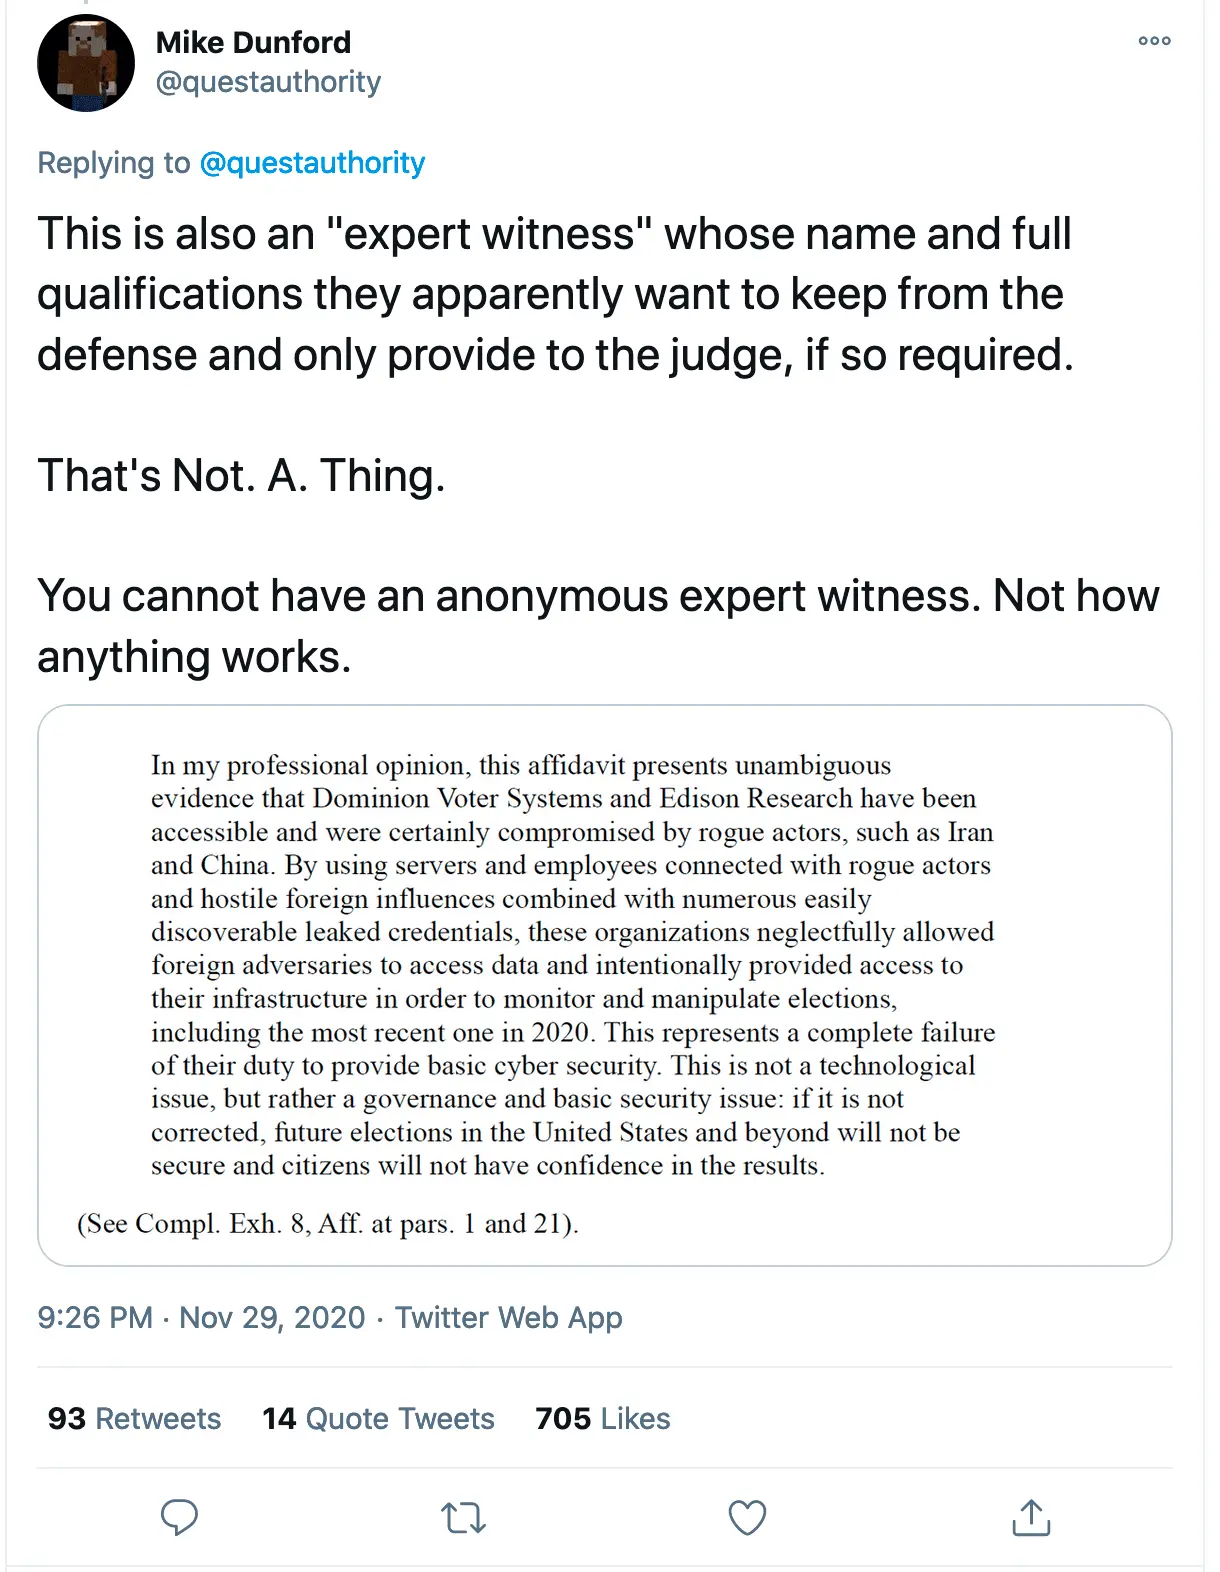Click Mike Dunford's profile avatar
The height and width of the screenshot is (1572, 1220).
point(86,63)
